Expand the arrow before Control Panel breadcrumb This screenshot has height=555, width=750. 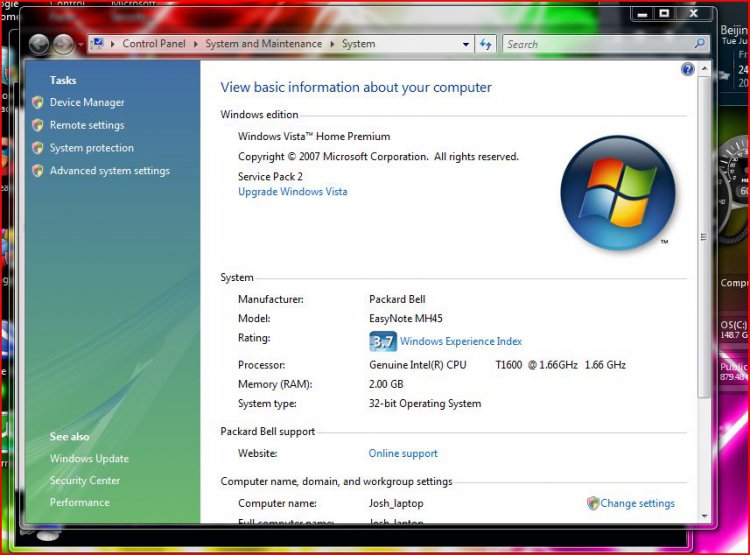tap(113, 44)
